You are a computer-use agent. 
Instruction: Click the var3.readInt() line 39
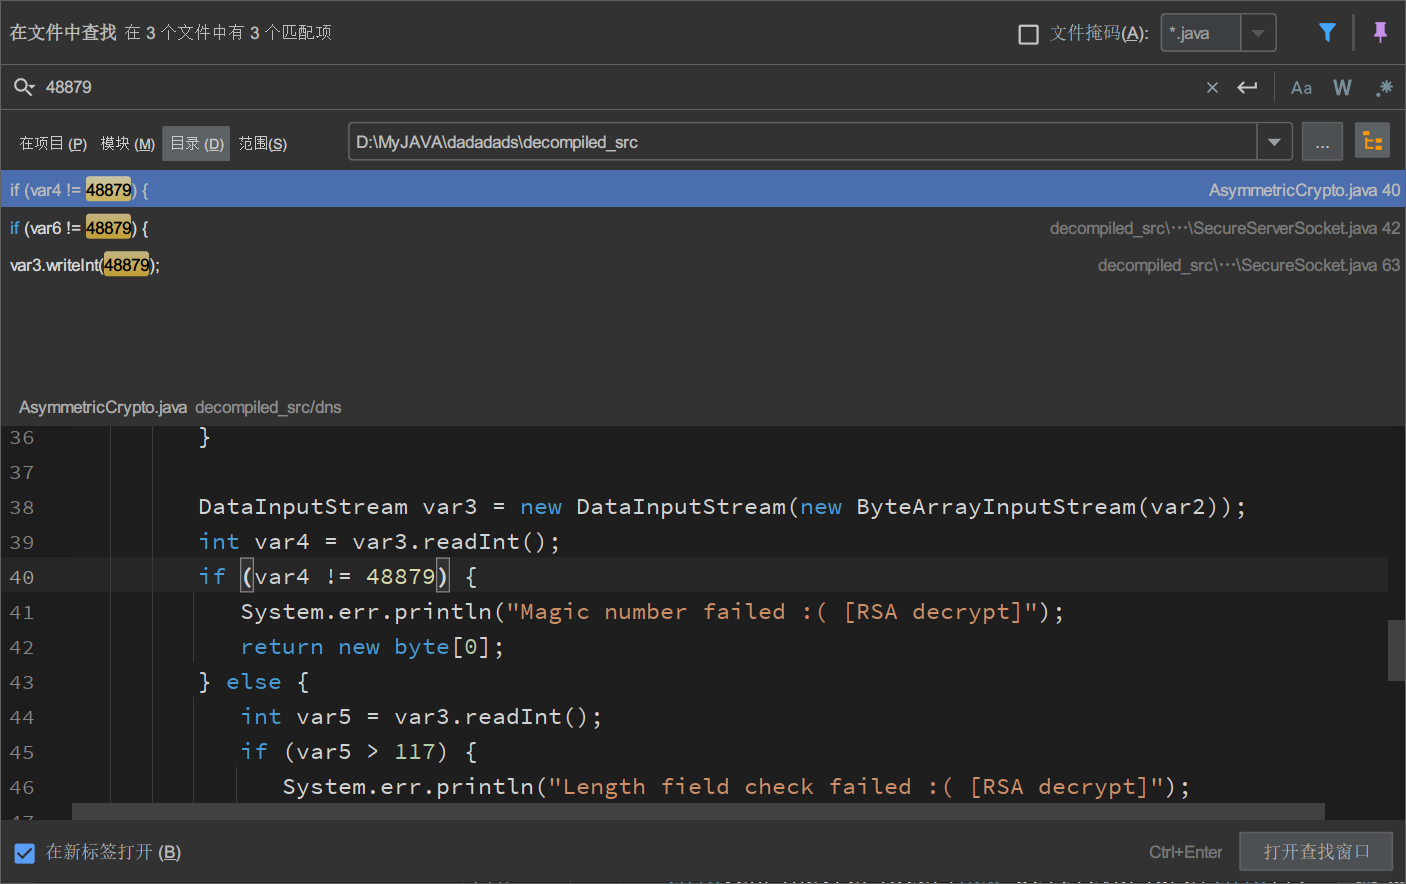[x=379, y=542]
